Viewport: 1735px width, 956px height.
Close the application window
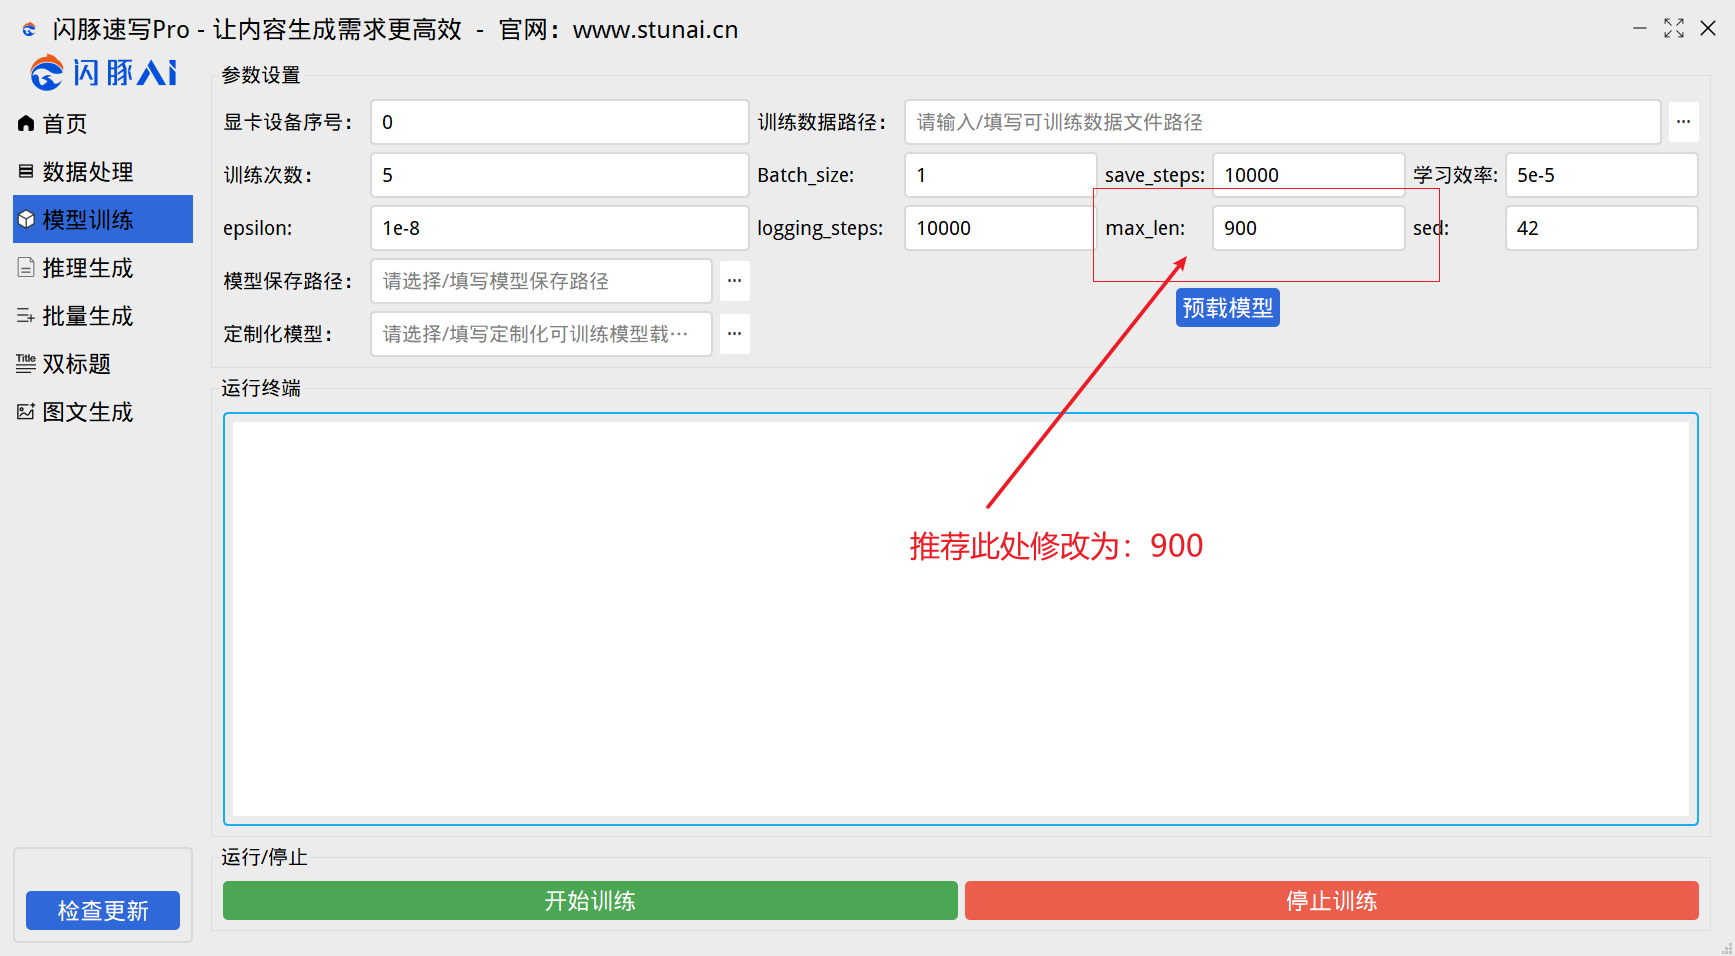click(1708, 28)
